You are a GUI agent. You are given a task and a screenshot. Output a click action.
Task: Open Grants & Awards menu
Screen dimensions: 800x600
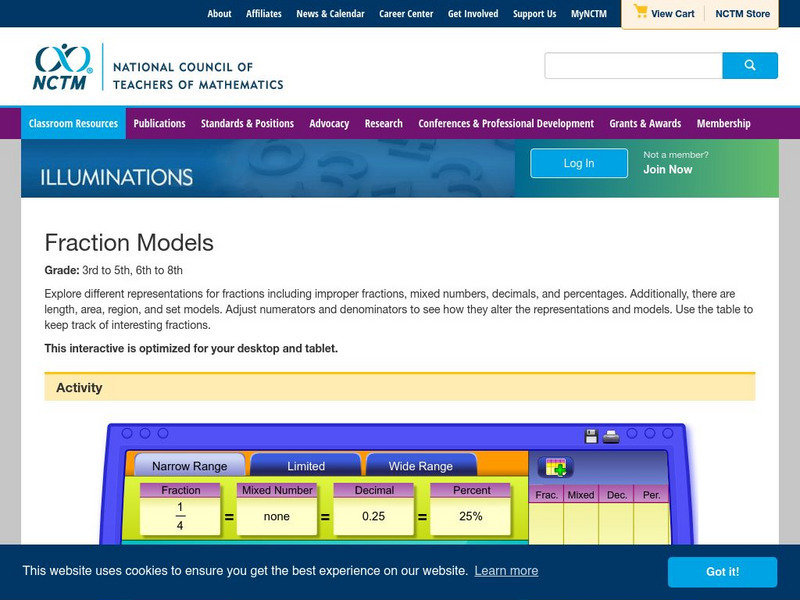[x=645, y=123]
